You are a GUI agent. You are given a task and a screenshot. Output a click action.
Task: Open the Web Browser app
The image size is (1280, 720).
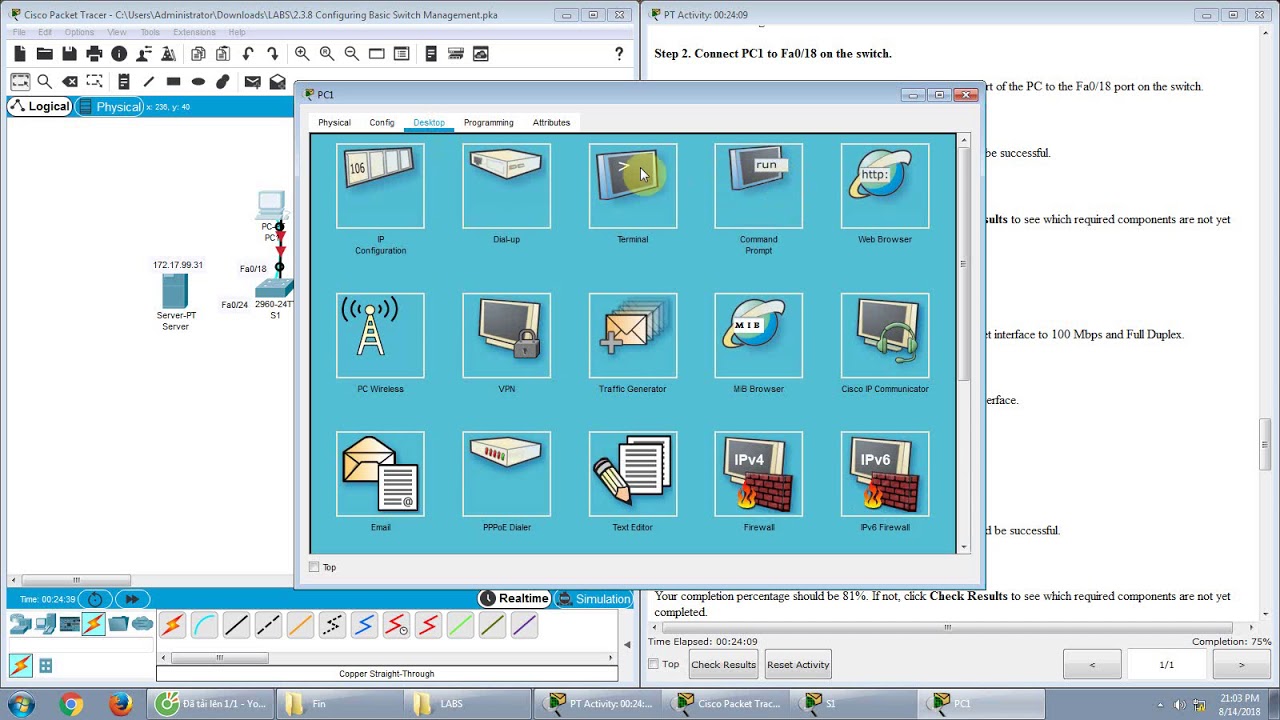point(884,187)
